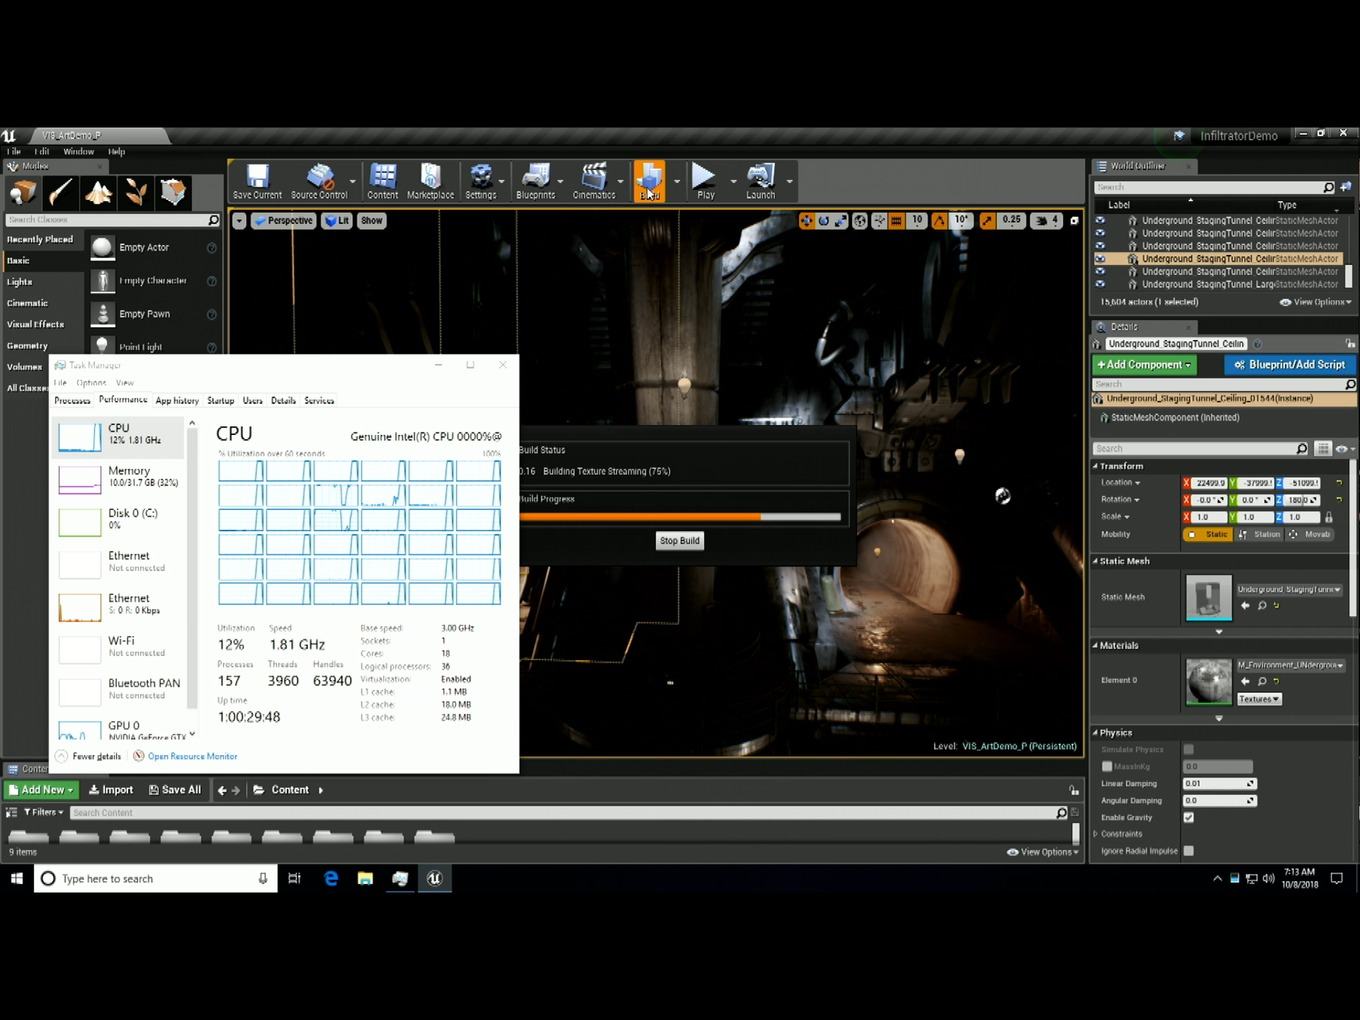Open Source Control from the toolbar
This screenshot has width=1360, height=1020.
(319, 181)
